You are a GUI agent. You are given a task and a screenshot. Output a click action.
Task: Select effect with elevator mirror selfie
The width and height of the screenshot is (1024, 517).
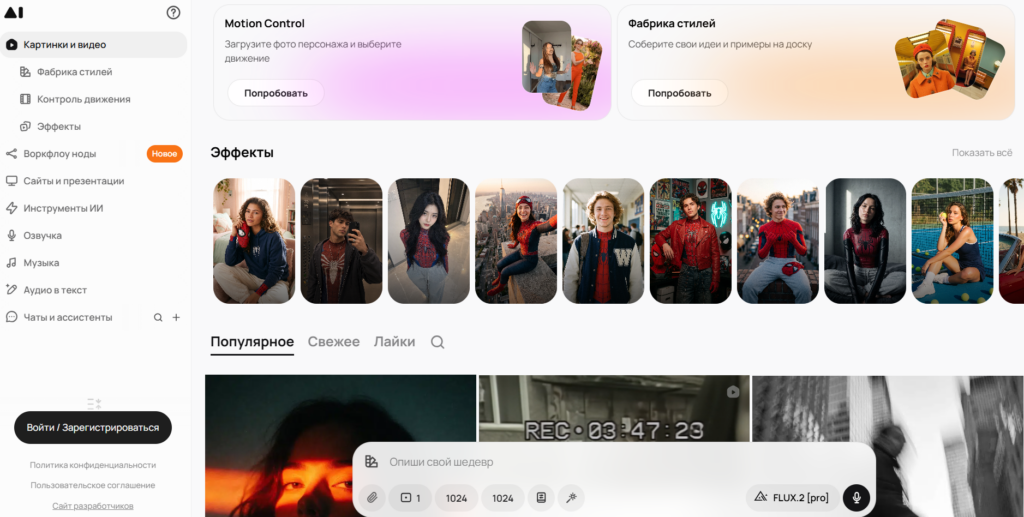(342, 241)
